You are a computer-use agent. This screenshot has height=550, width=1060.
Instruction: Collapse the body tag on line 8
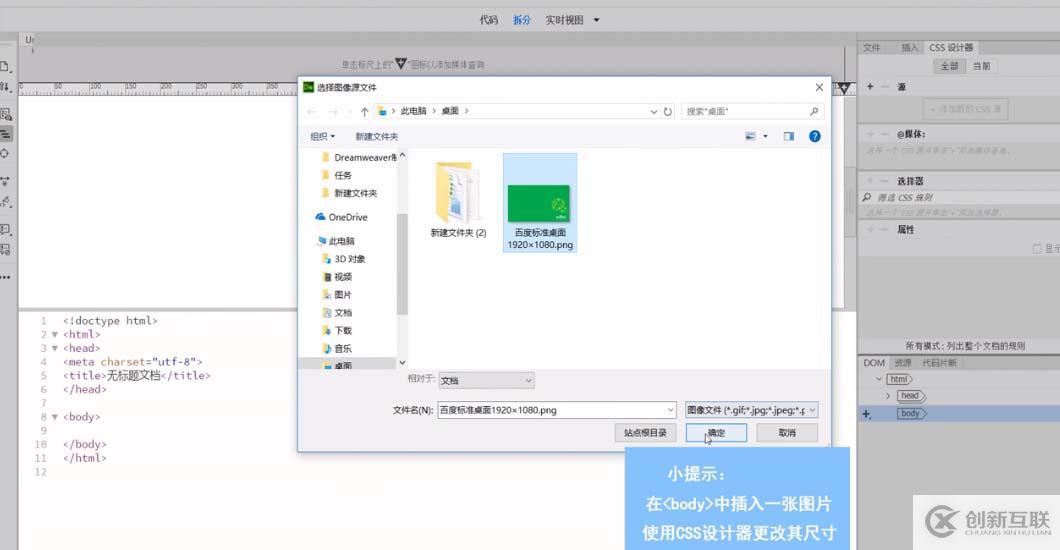pyautogui.click(x=55, y=417)
